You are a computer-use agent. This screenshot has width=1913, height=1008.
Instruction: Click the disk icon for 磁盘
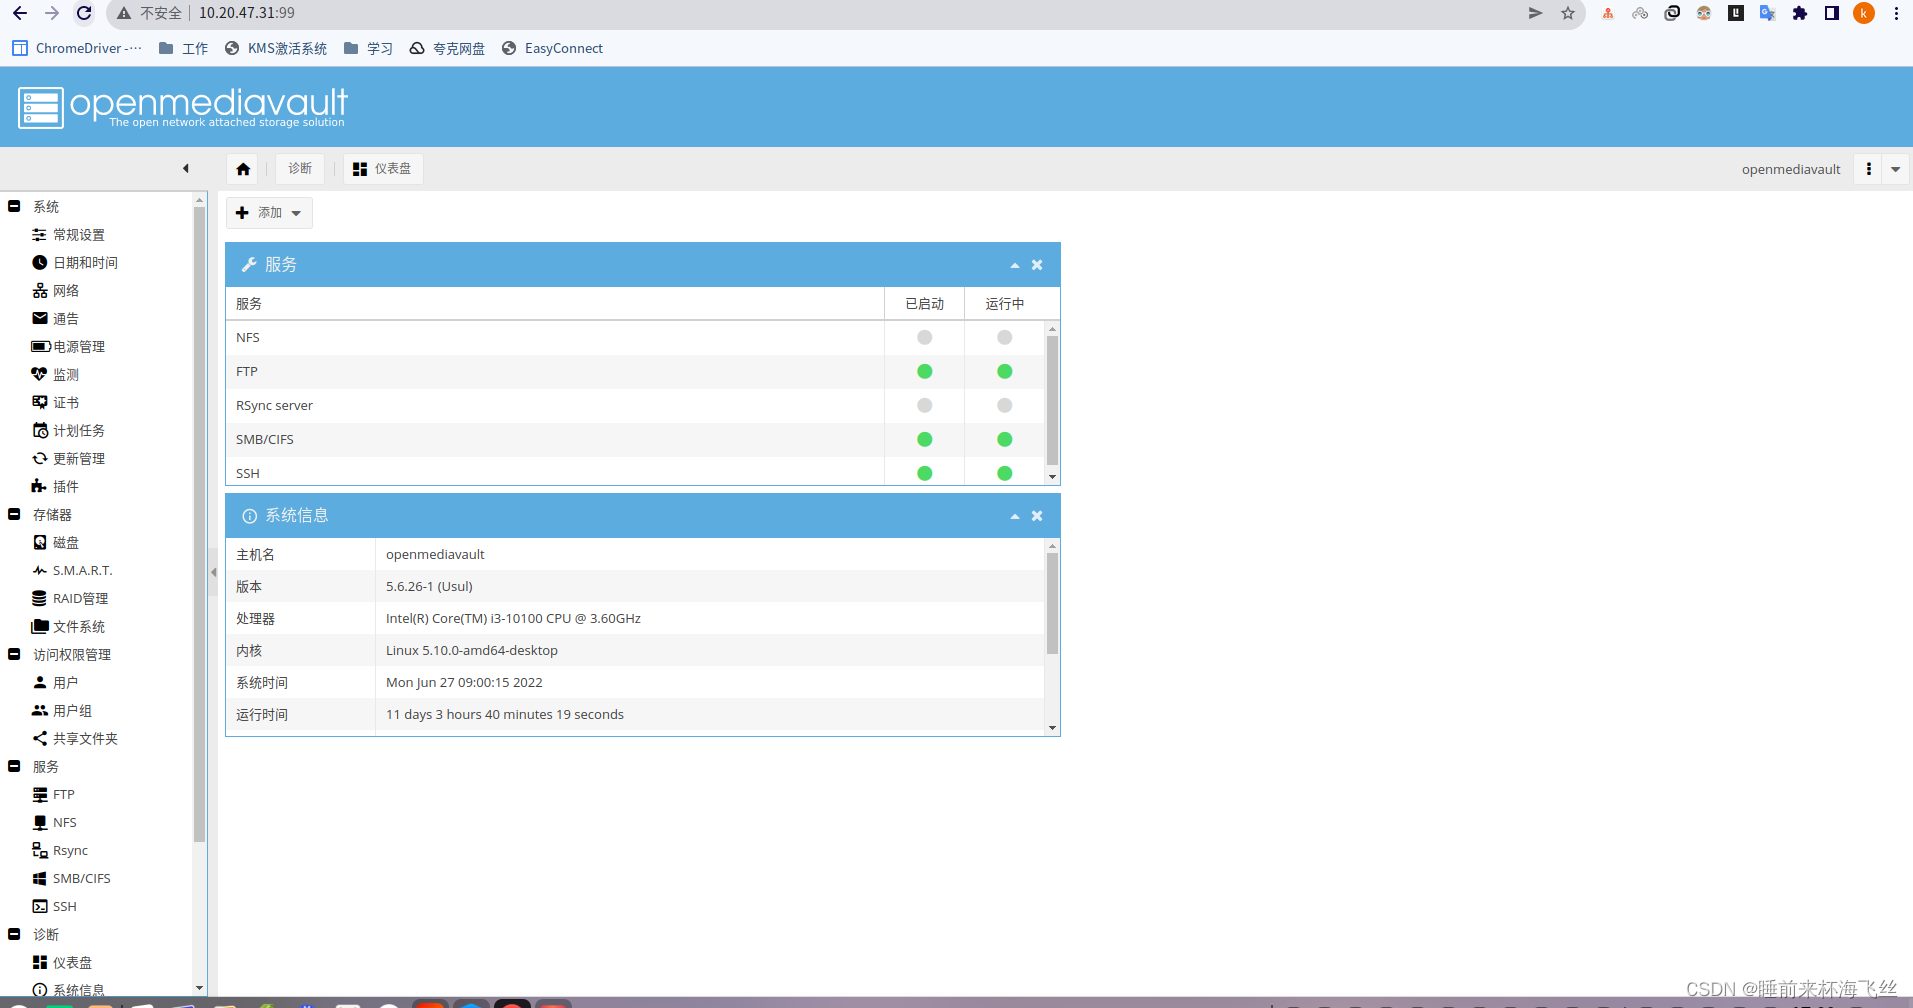40,543
